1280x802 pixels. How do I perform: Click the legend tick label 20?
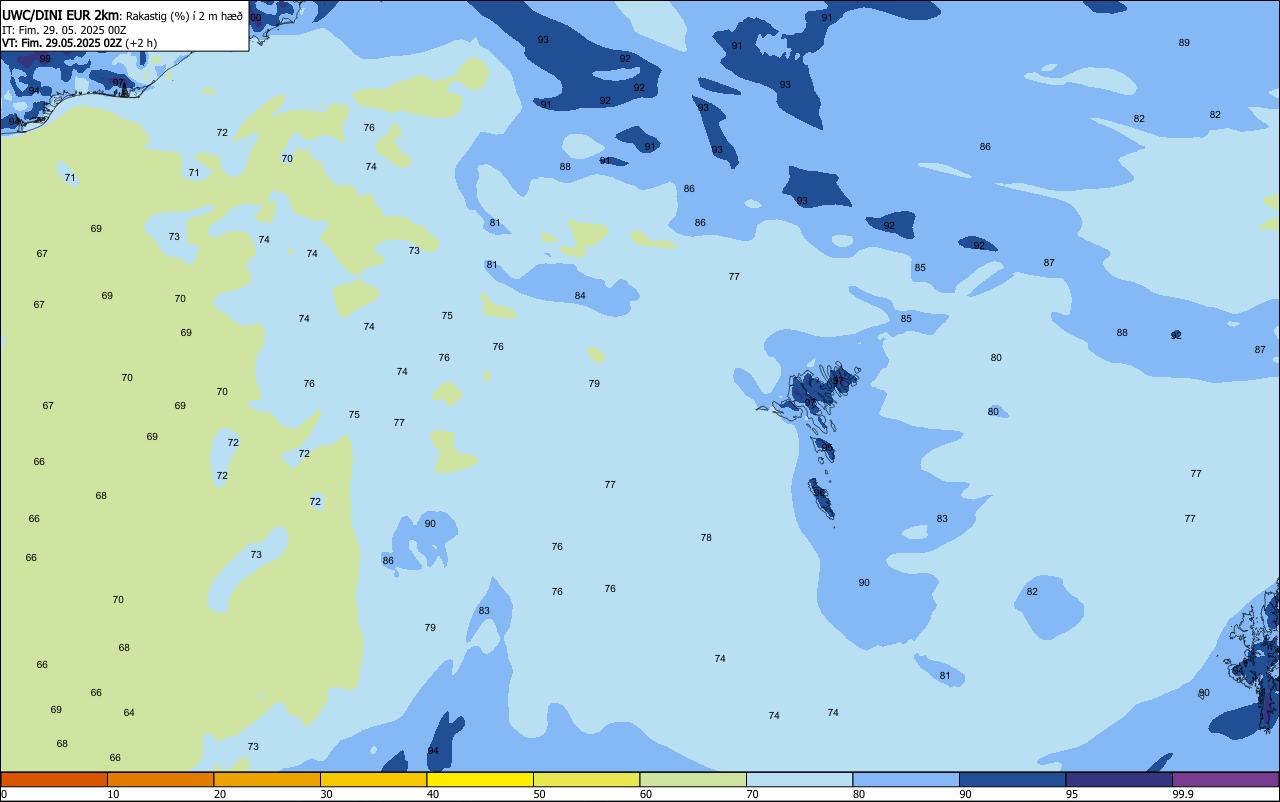[x=220, y=794]
